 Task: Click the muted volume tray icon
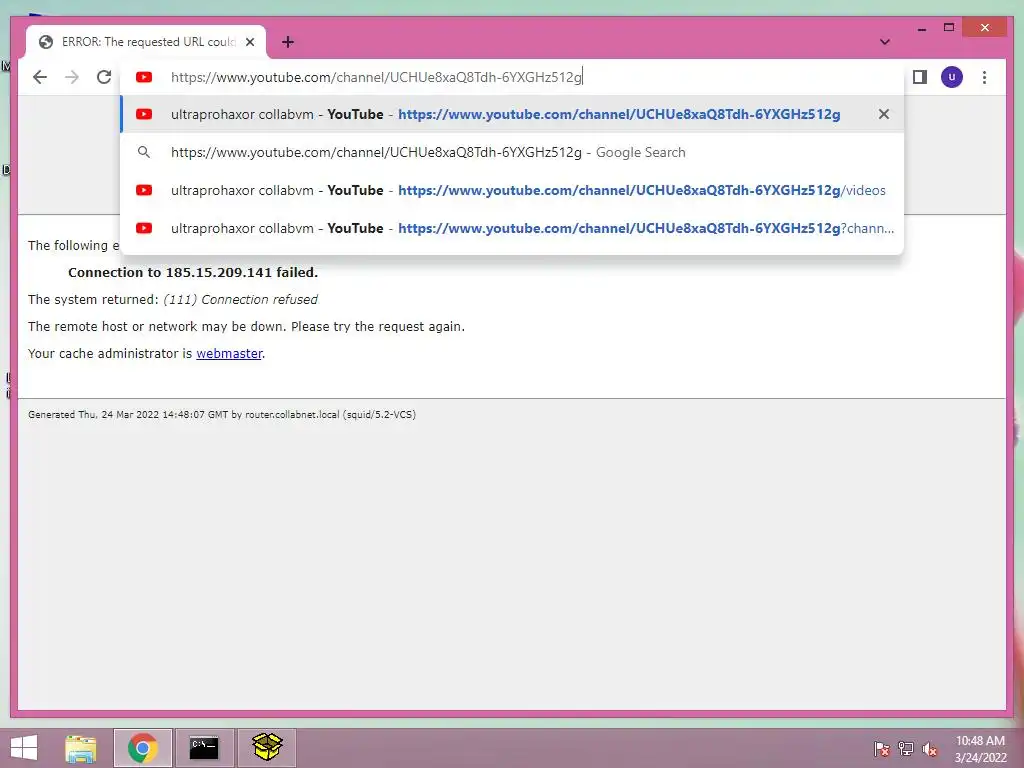click(x=930, y=748)
